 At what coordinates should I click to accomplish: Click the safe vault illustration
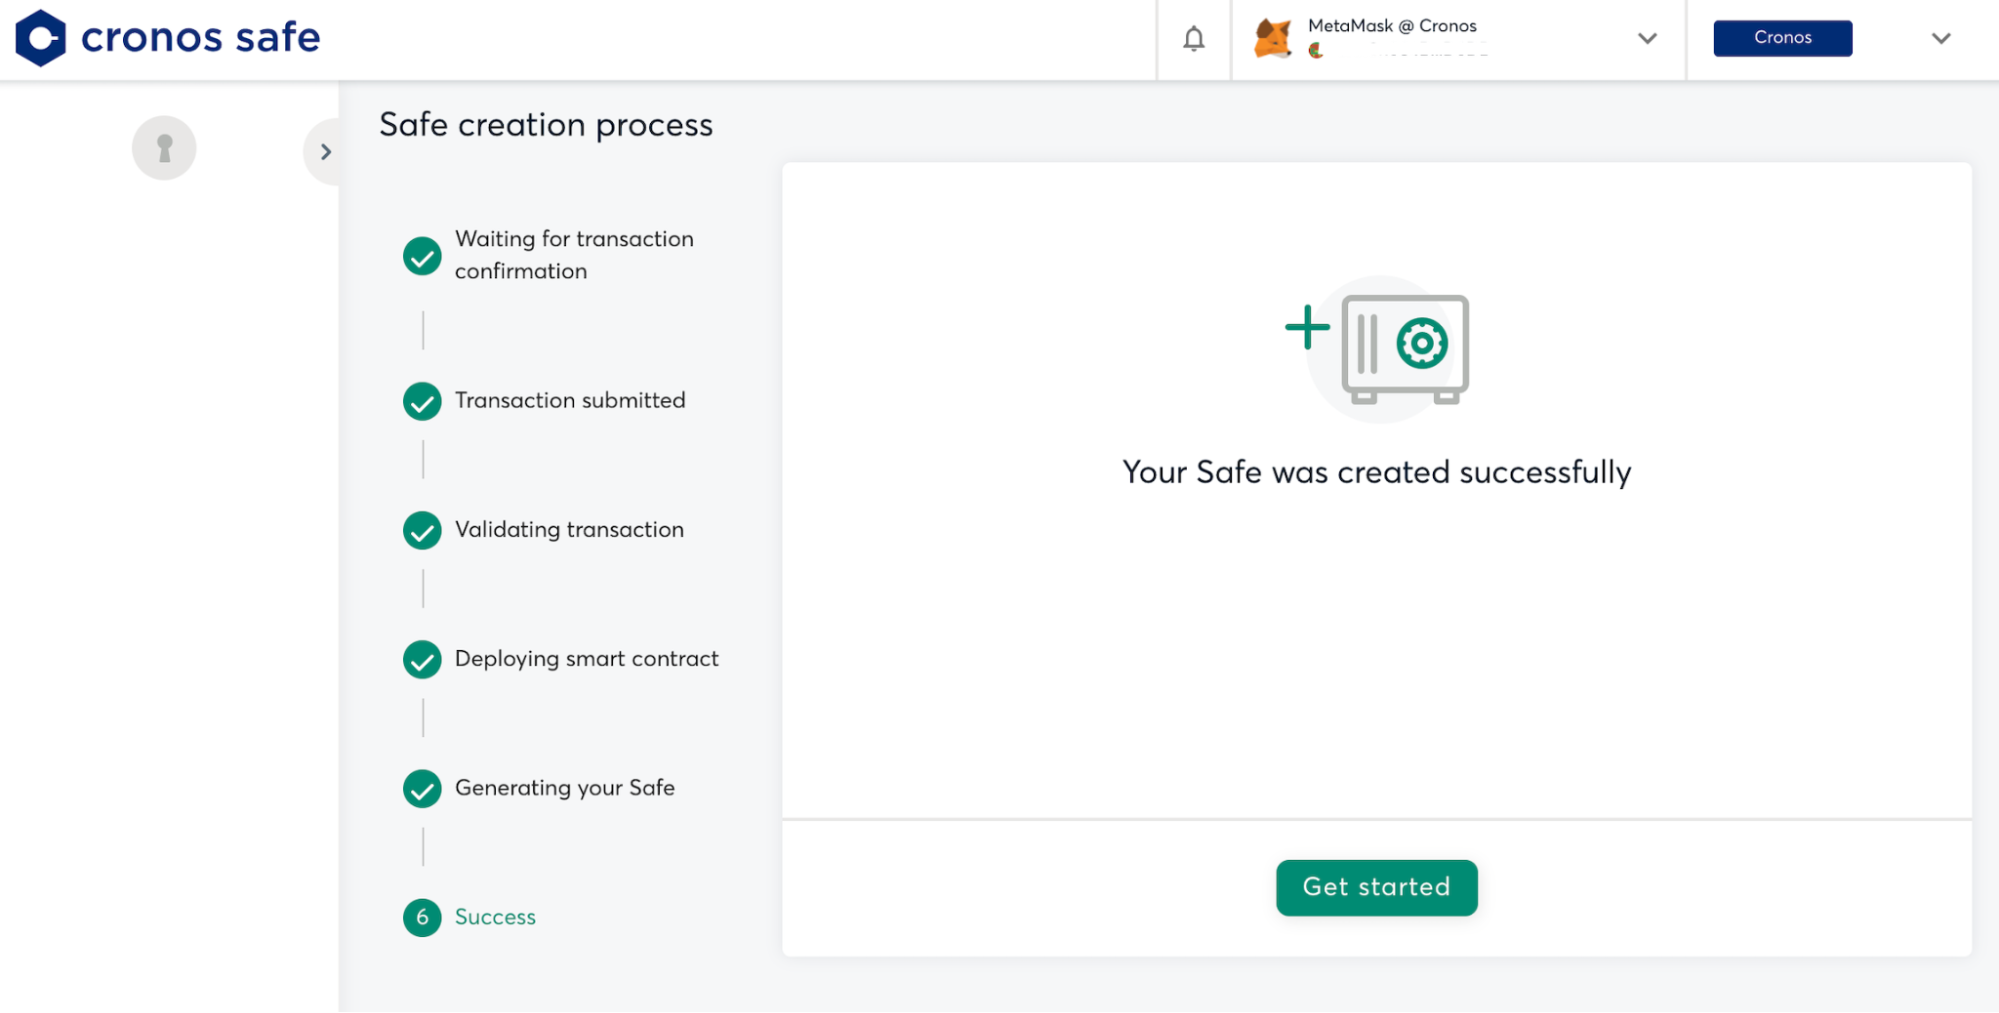[x=1404, y=347]
